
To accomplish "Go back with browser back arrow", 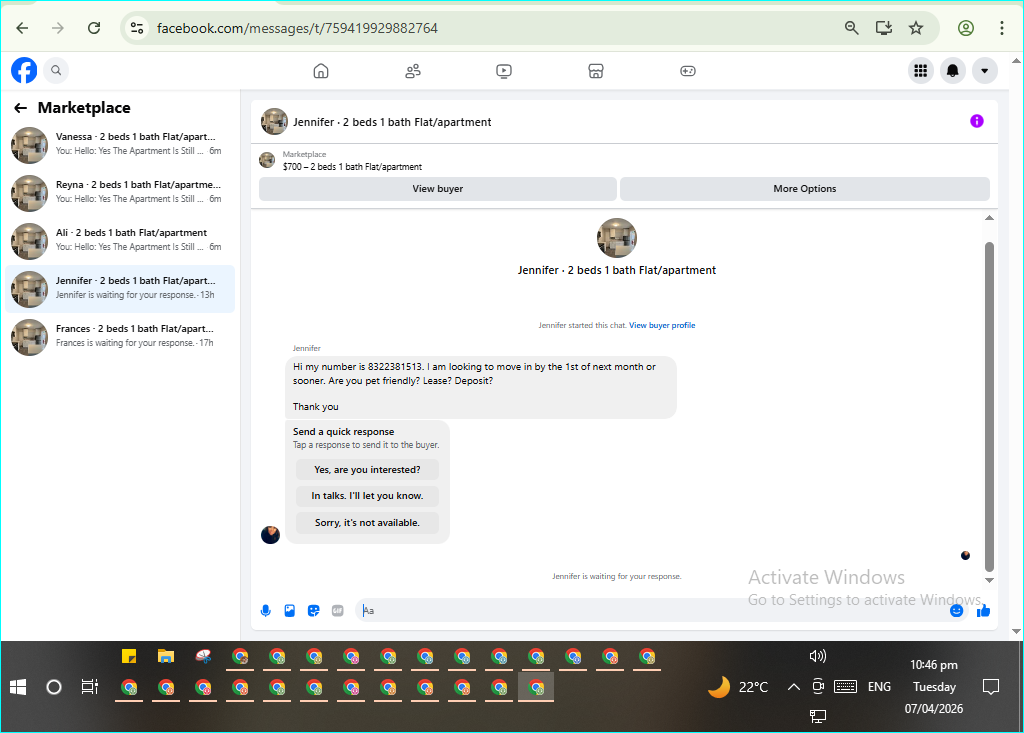I will (22, 28).
